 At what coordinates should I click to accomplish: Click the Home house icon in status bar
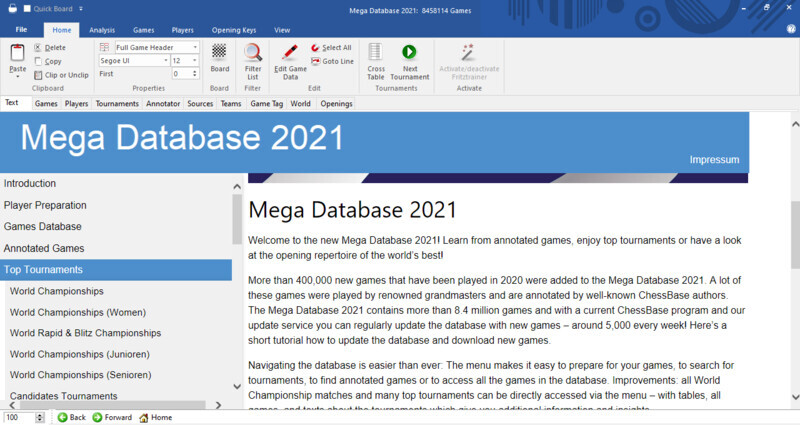[x=144, y=418]
